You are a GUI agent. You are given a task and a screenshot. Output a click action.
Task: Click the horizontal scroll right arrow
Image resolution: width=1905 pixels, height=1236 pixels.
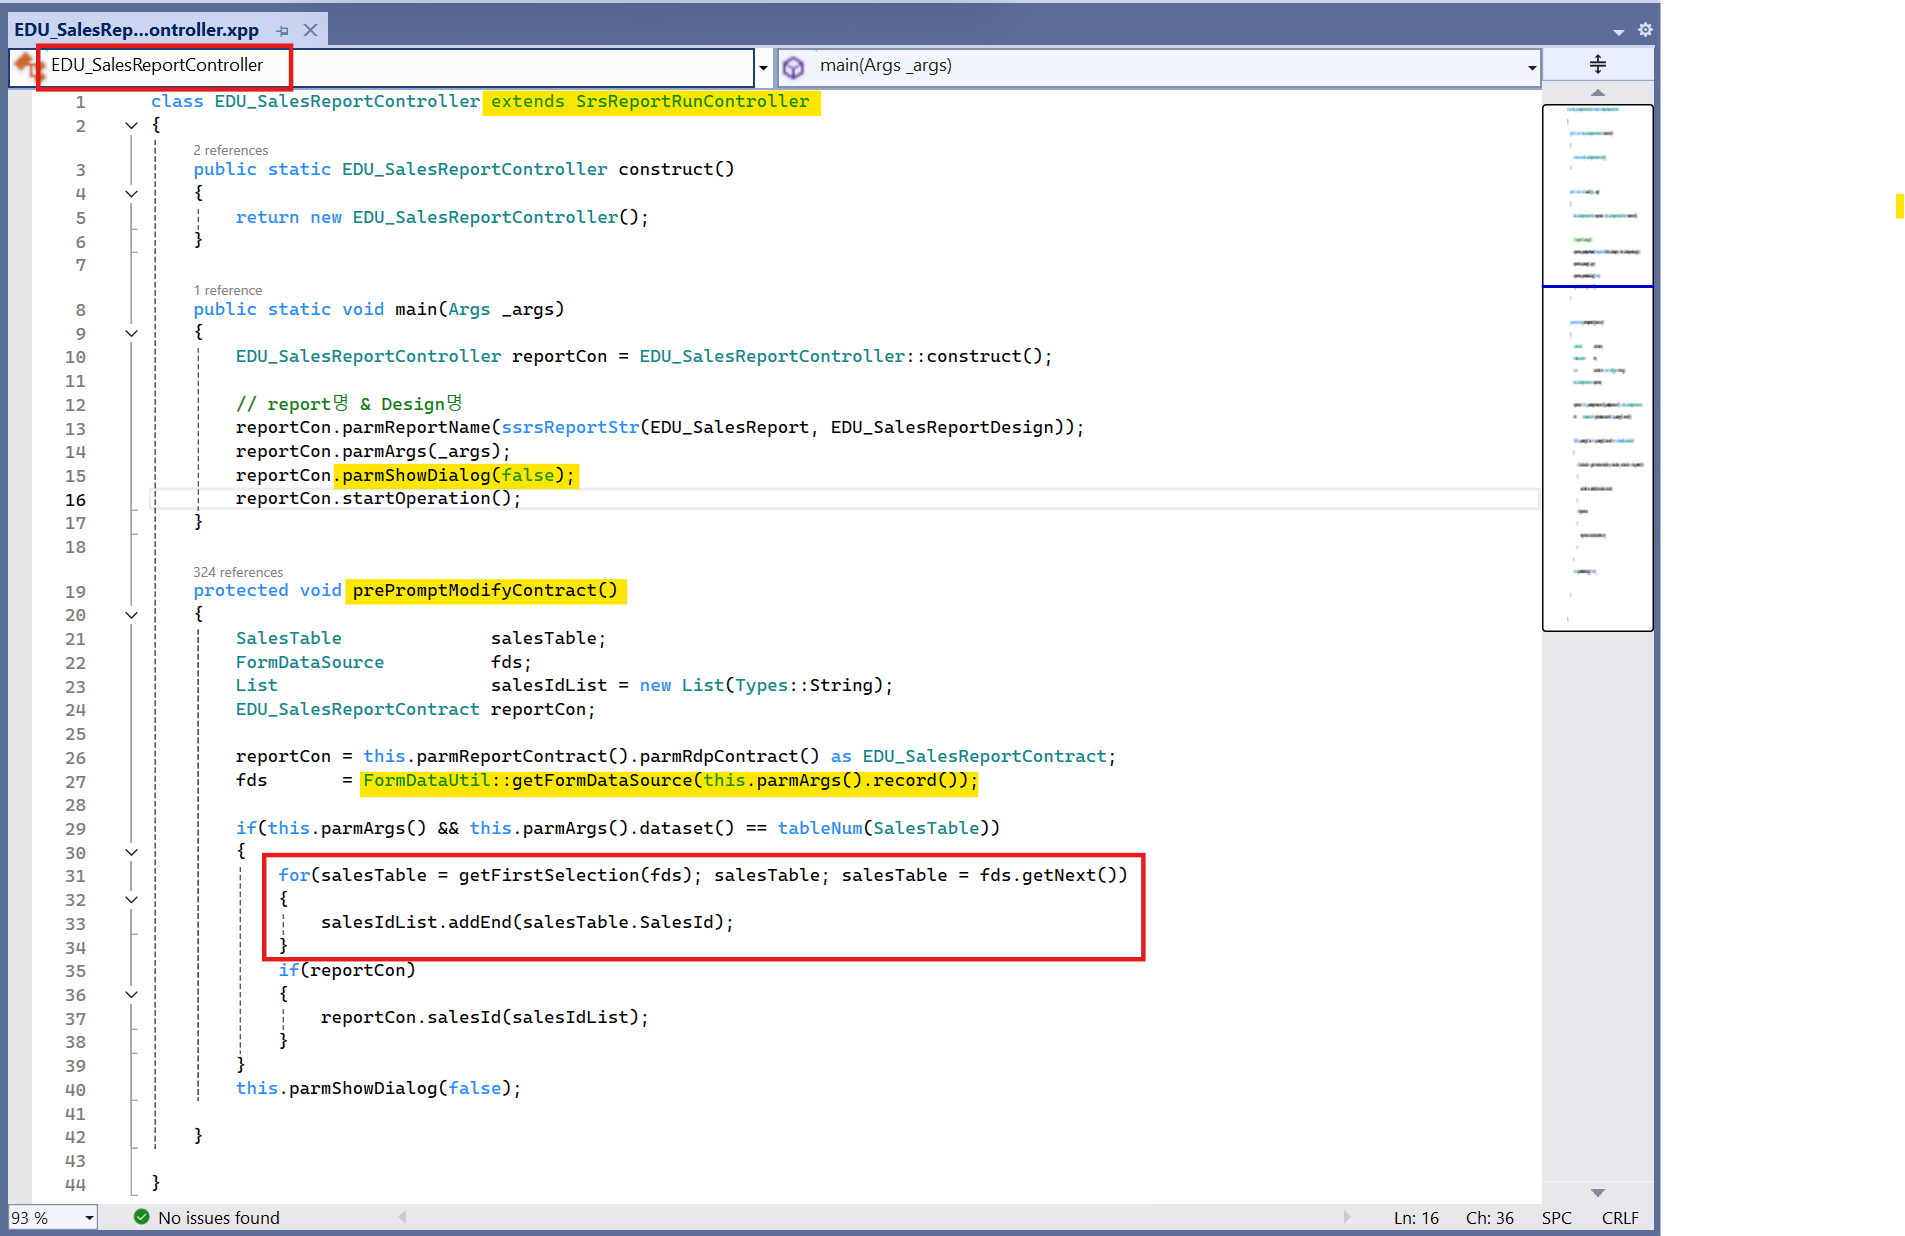coord(1347,1217)
